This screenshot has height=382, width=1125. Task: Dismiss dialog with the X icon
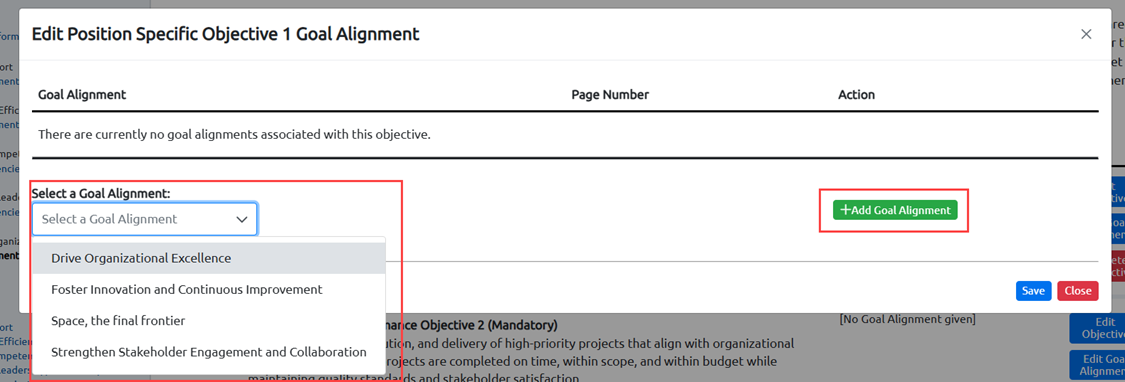click(1086, 34)
